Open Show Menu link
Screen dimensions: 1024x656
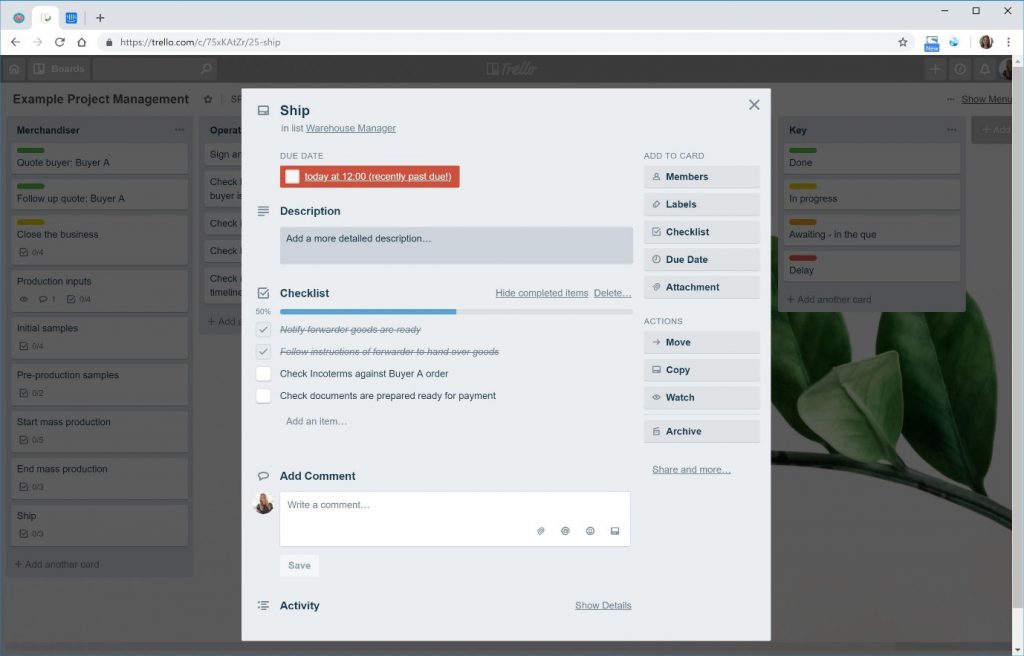pyautogui.click(x=985, y=99)
